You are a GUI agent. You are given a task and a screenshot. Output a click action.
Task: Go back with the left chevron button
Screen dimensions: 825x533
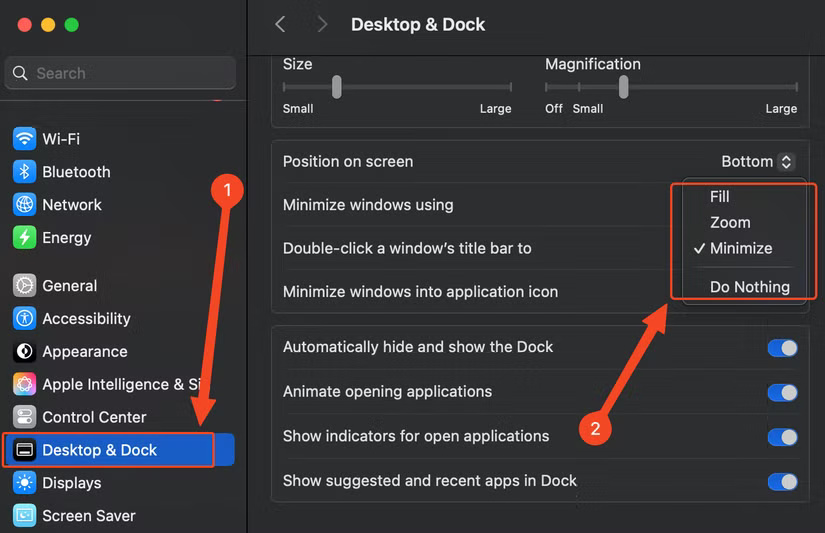(281, 25)
